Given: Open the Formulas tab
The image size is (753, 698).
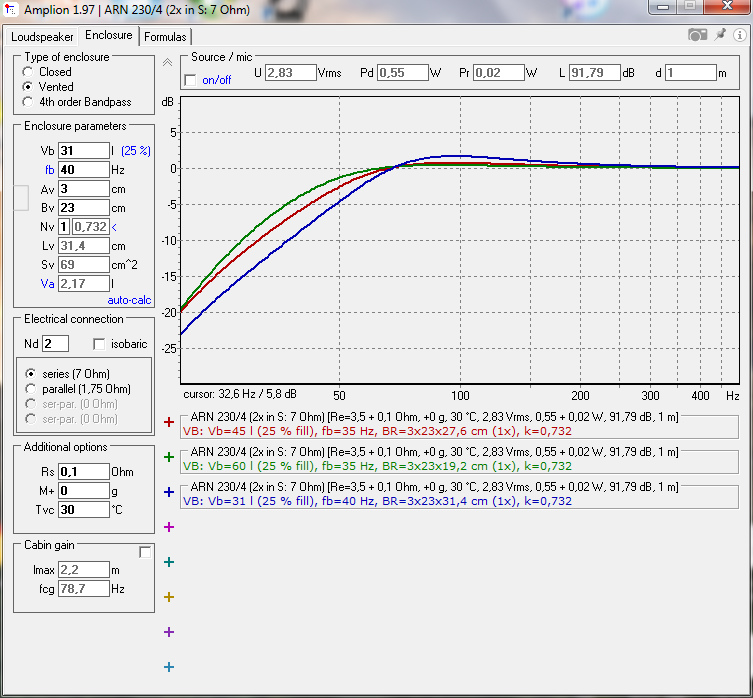Looking at the screenshot, I should pos(165,37).
